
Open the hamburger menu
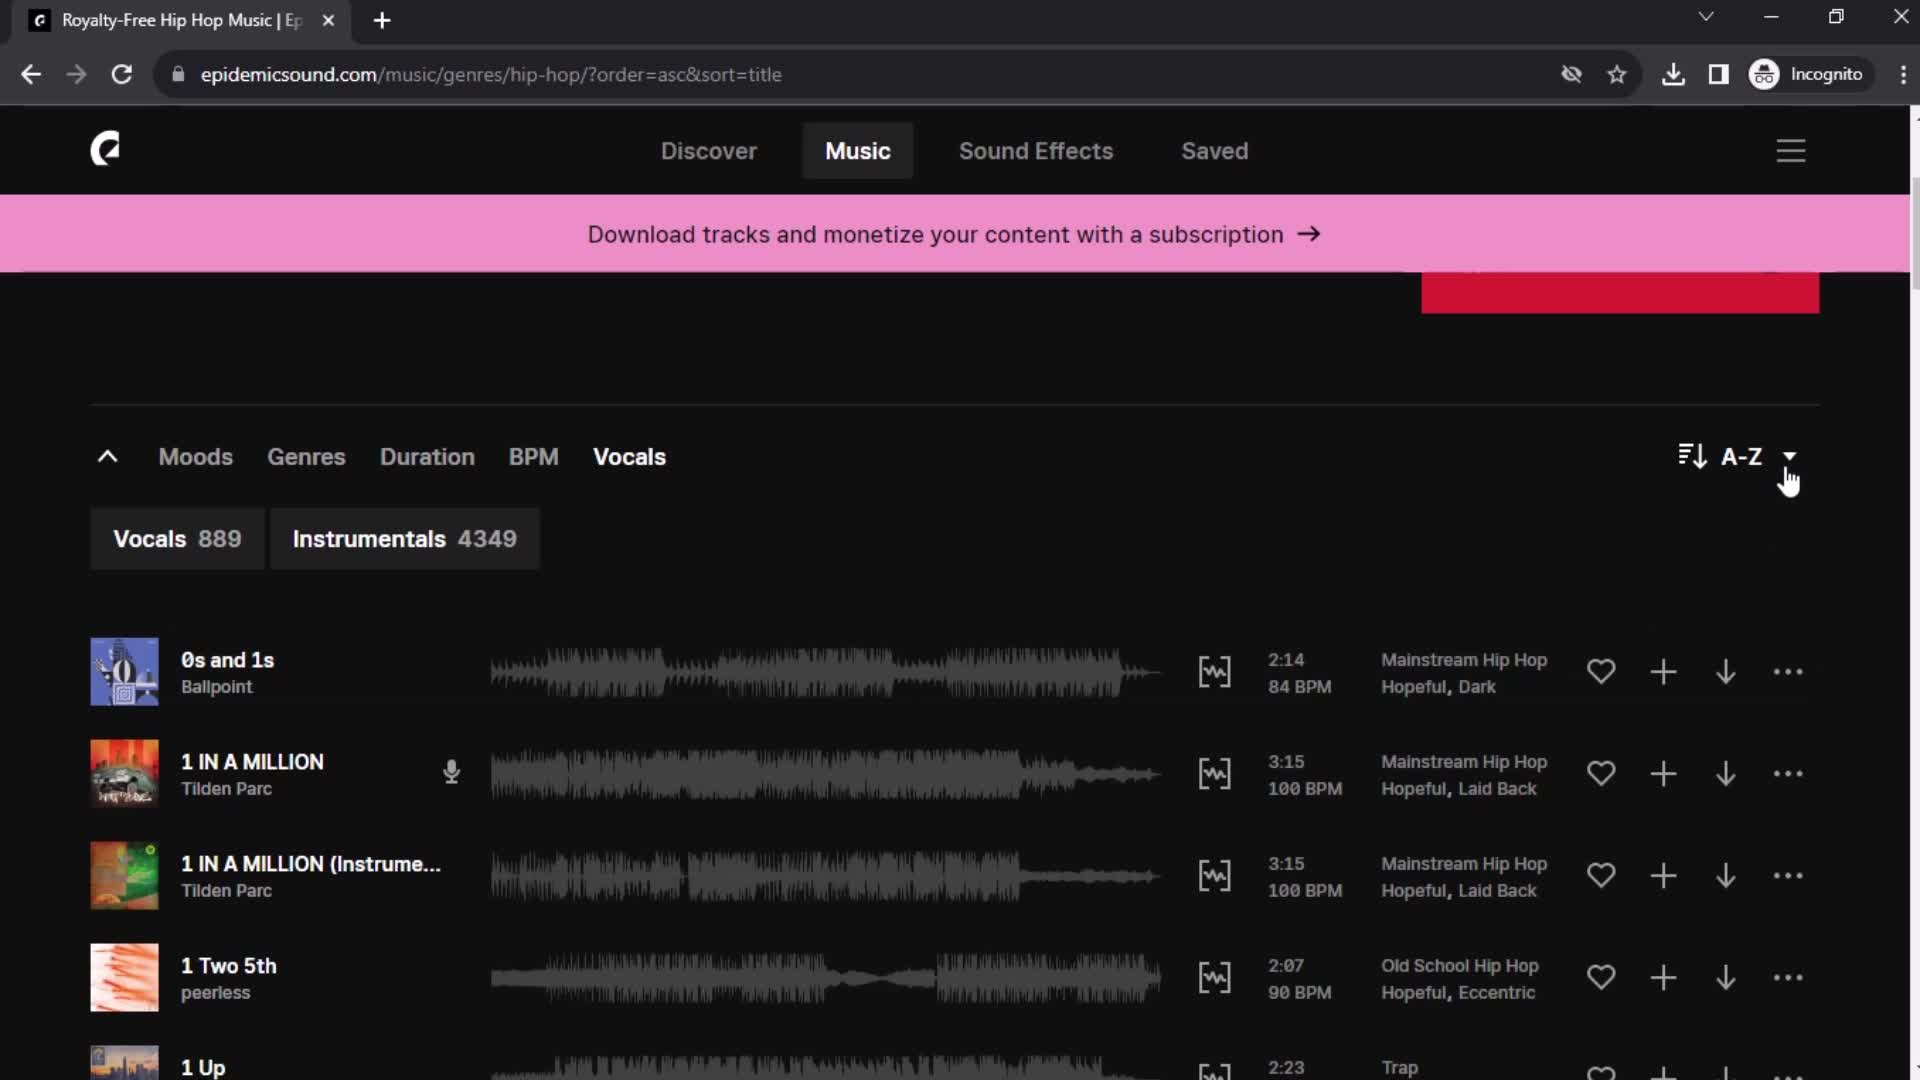1790,151
